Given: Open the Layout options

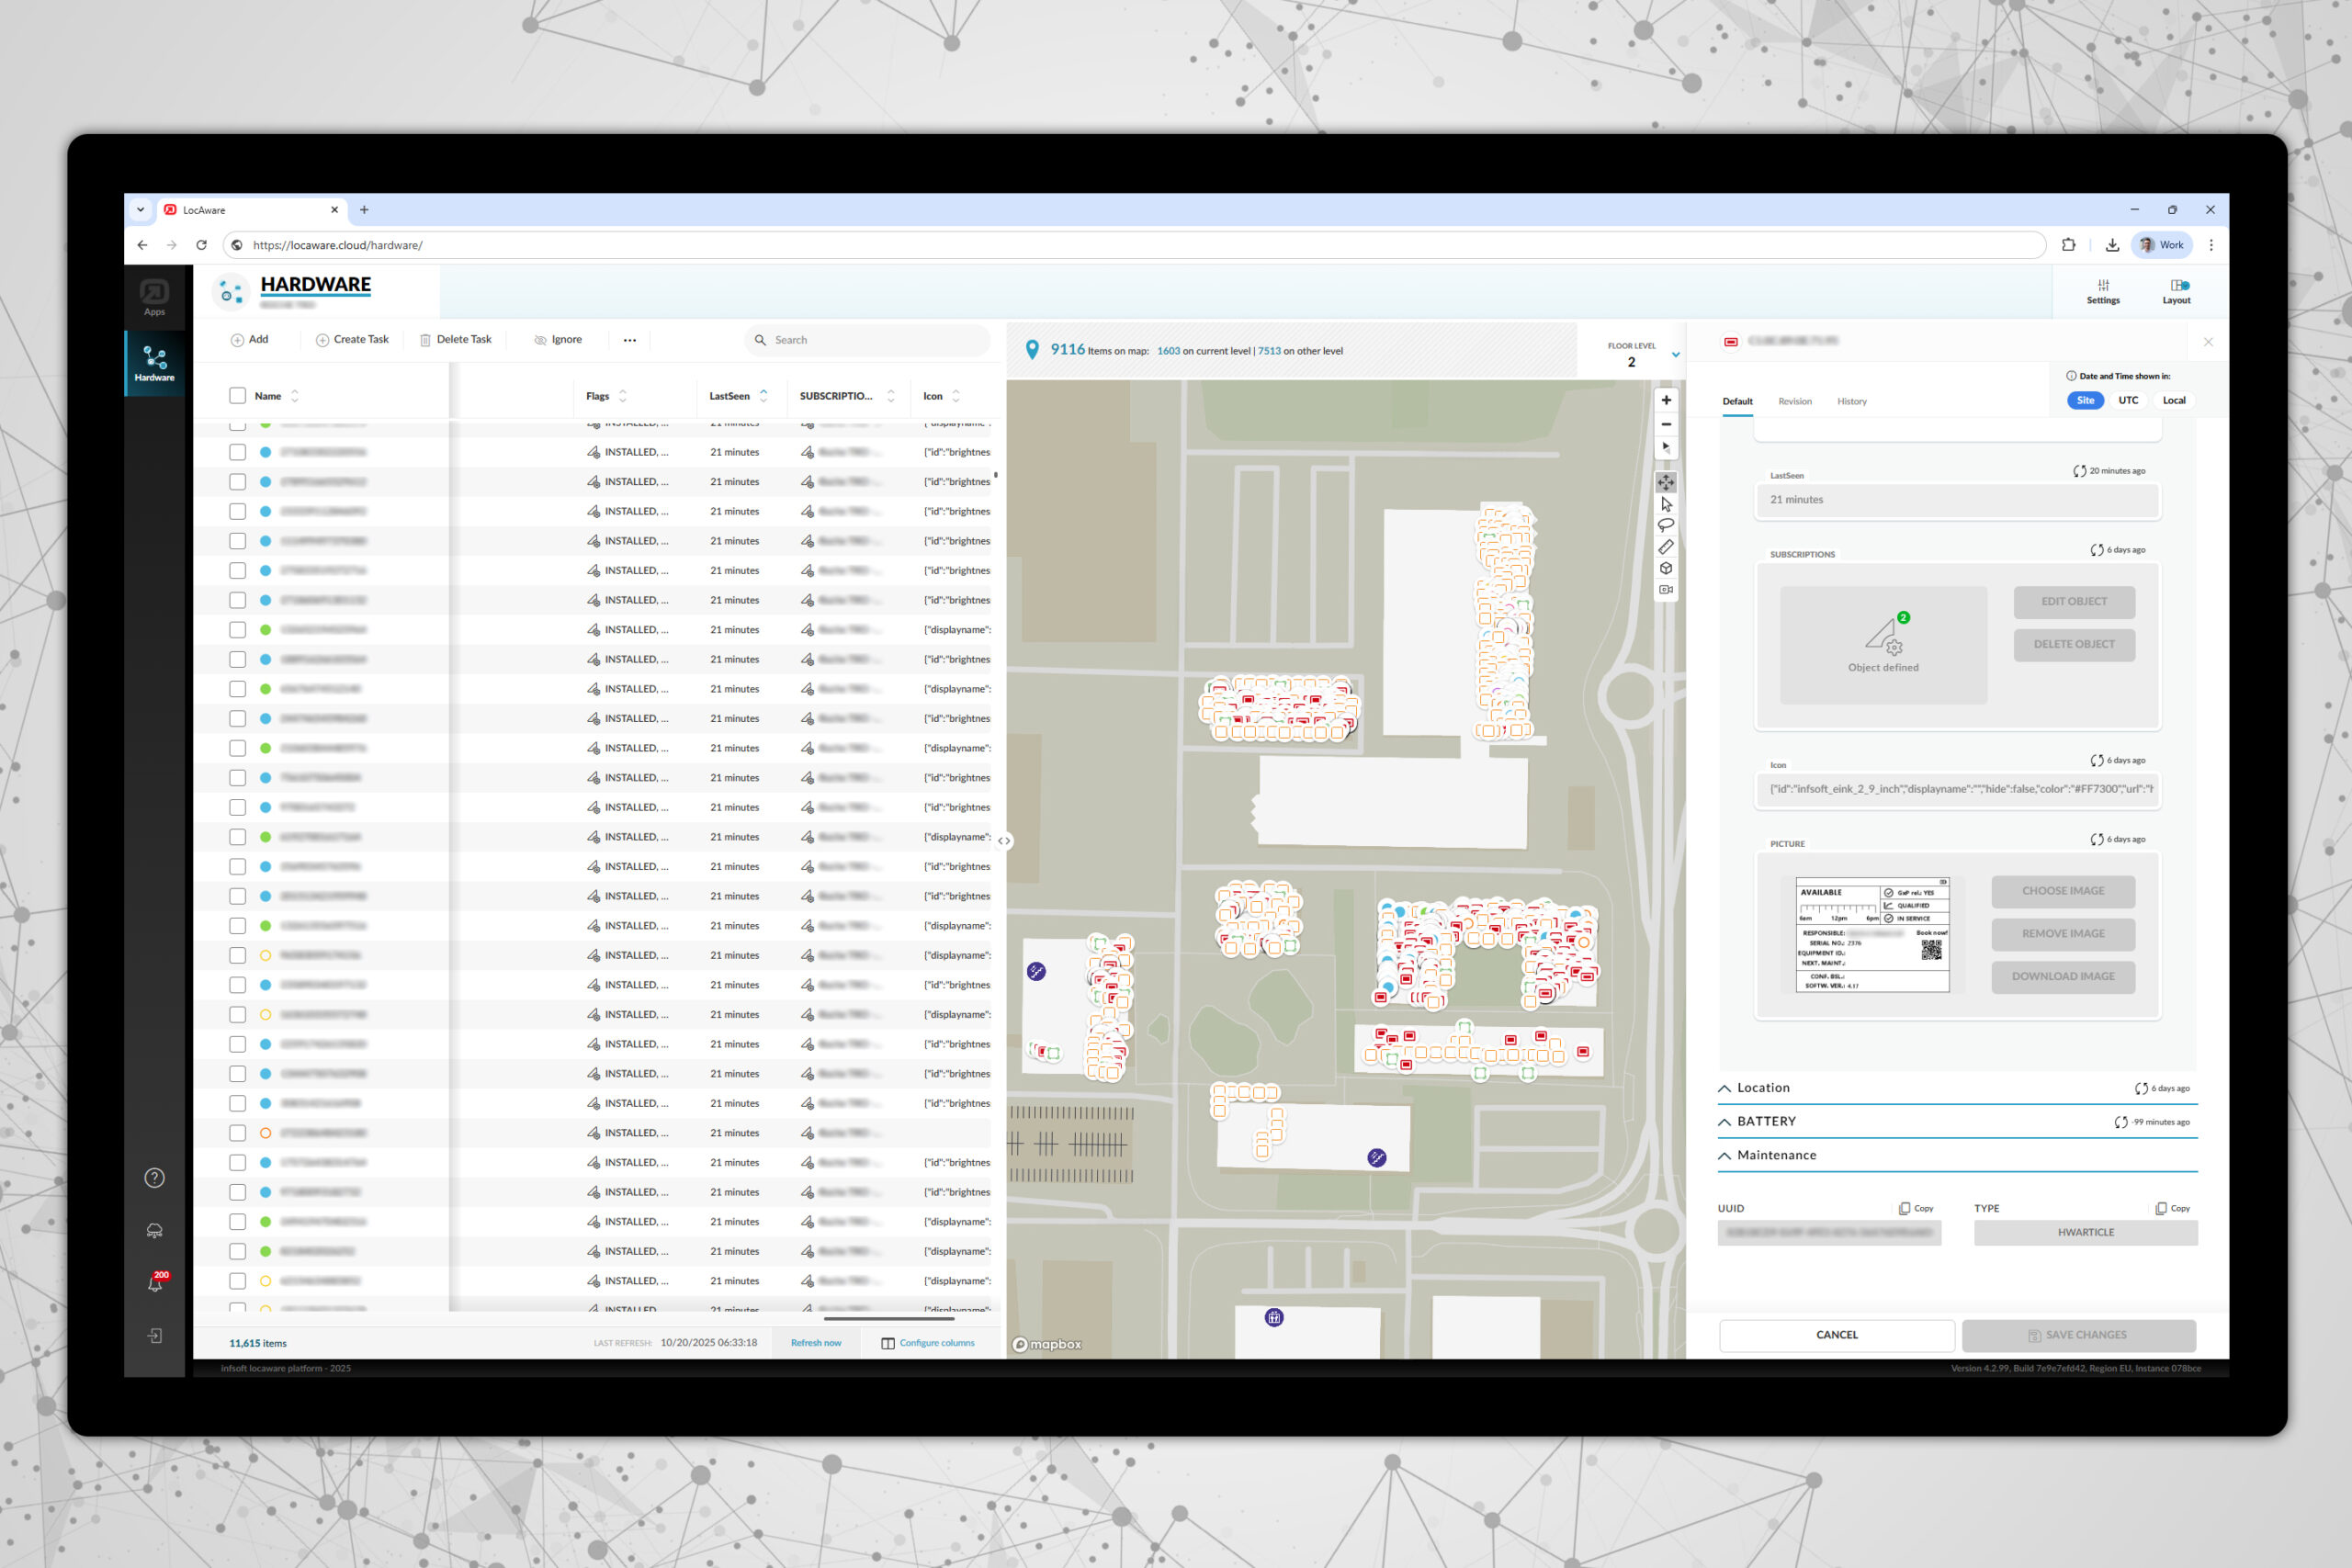Looking at the screenshot, I should click(2176, 291).
